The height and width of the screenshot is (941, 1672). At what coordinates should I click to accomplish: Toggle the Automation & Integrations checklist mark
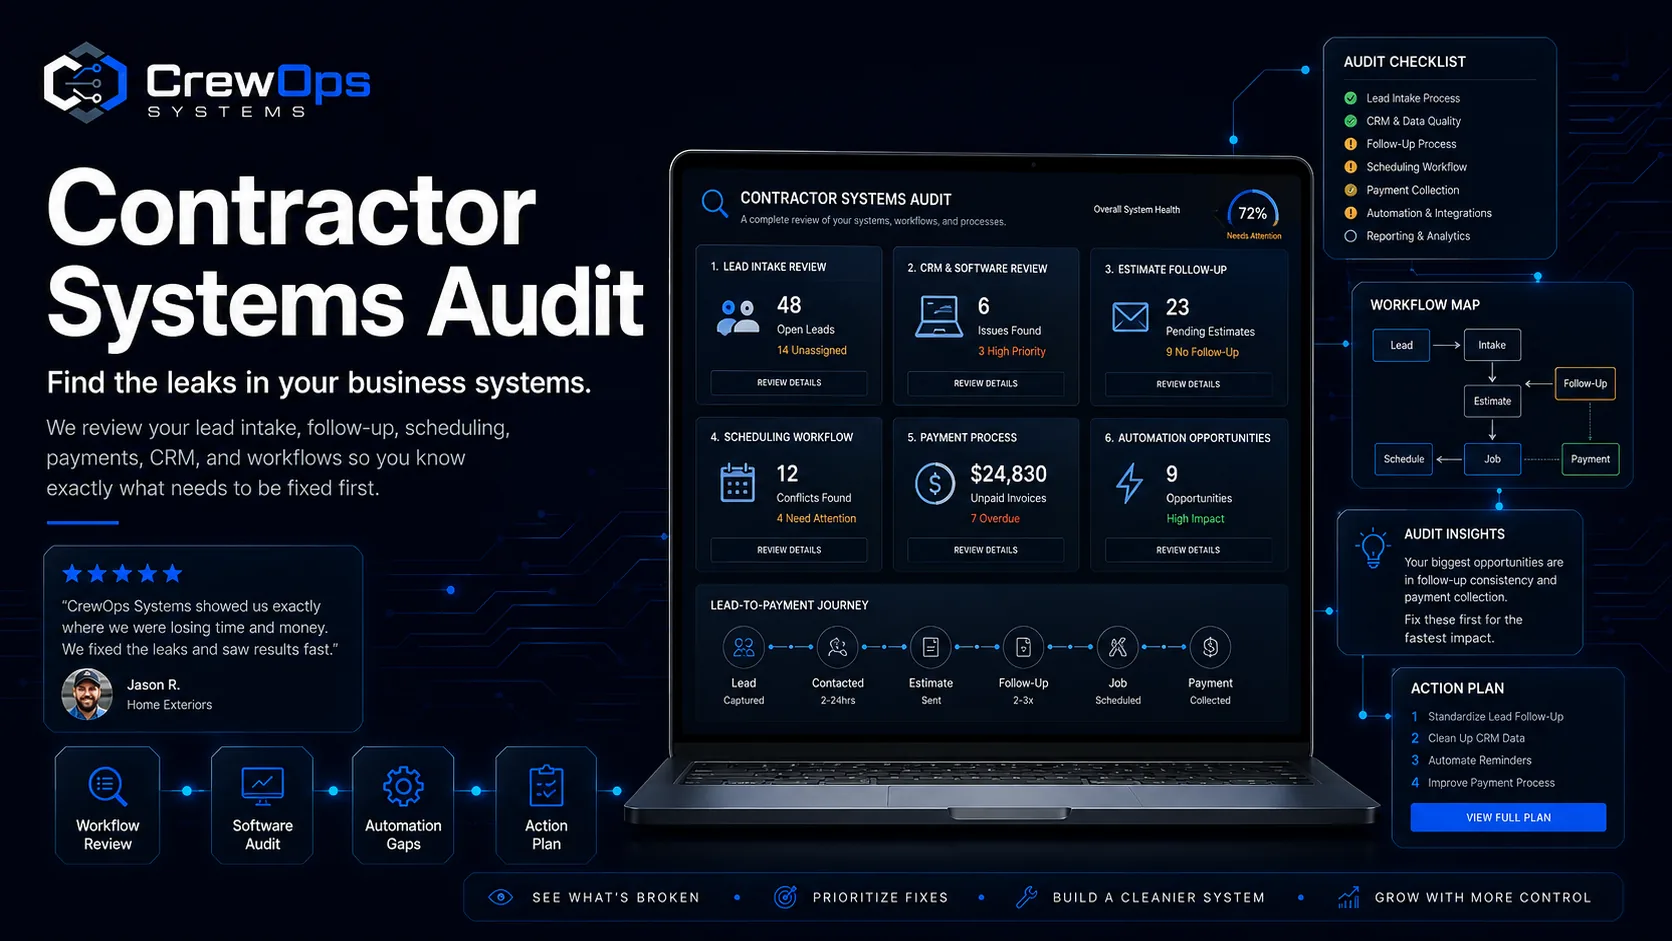pos(1350,213)
